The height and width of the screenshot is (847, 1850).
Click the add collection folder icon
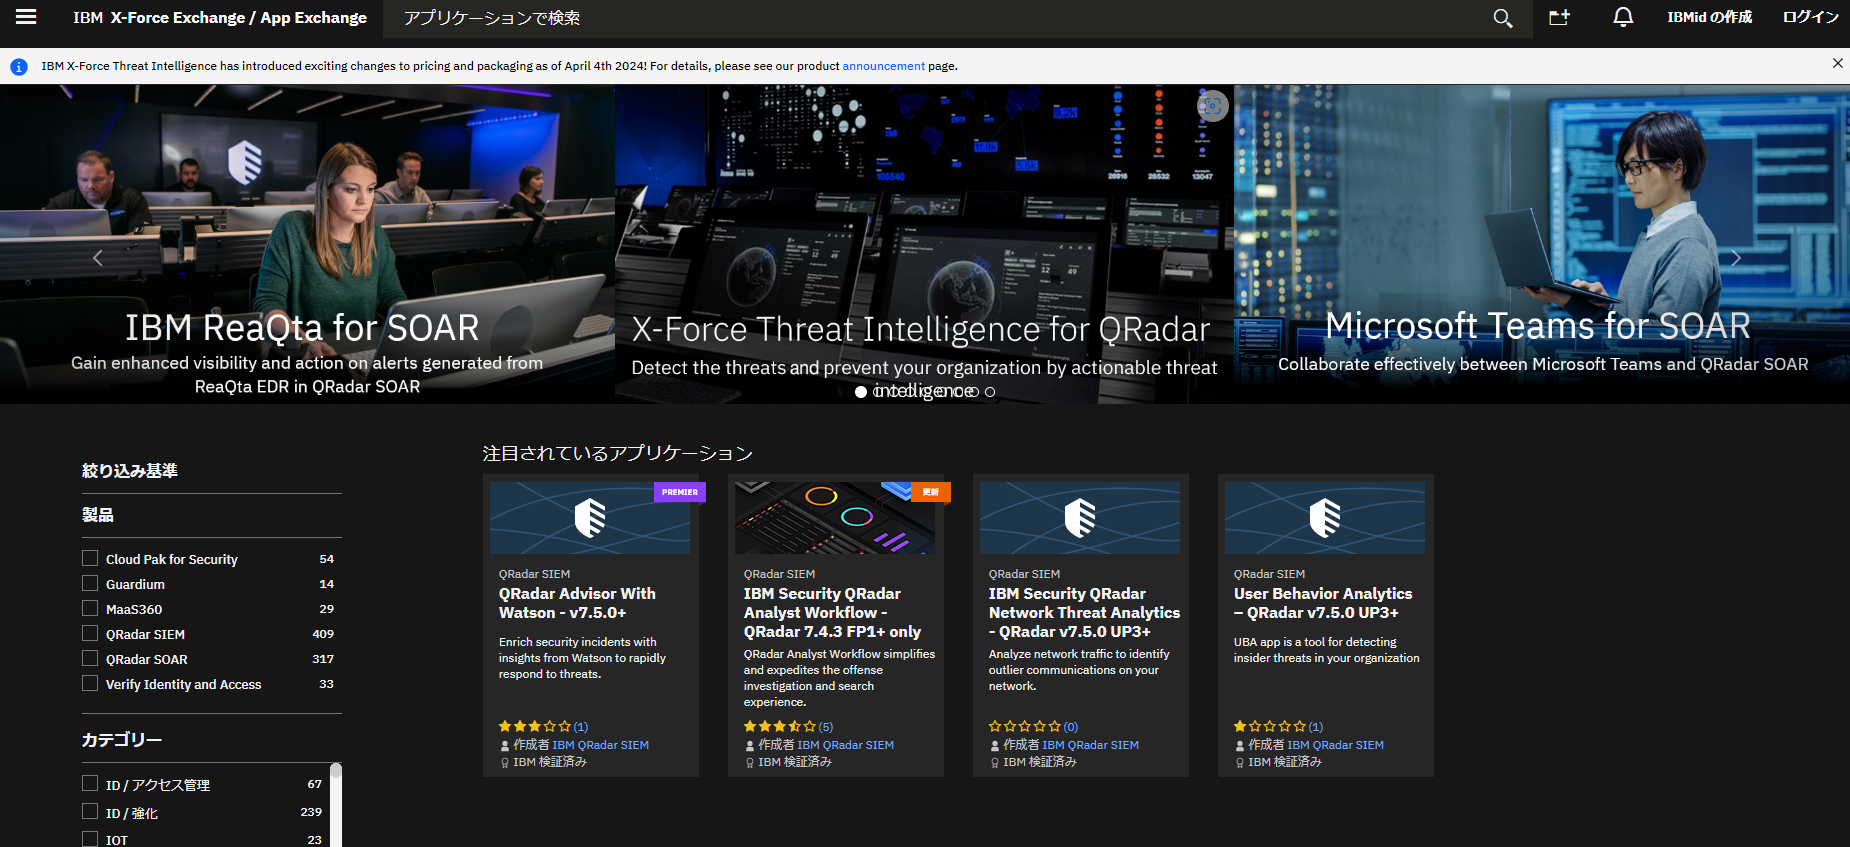[x=1560, y=18]
